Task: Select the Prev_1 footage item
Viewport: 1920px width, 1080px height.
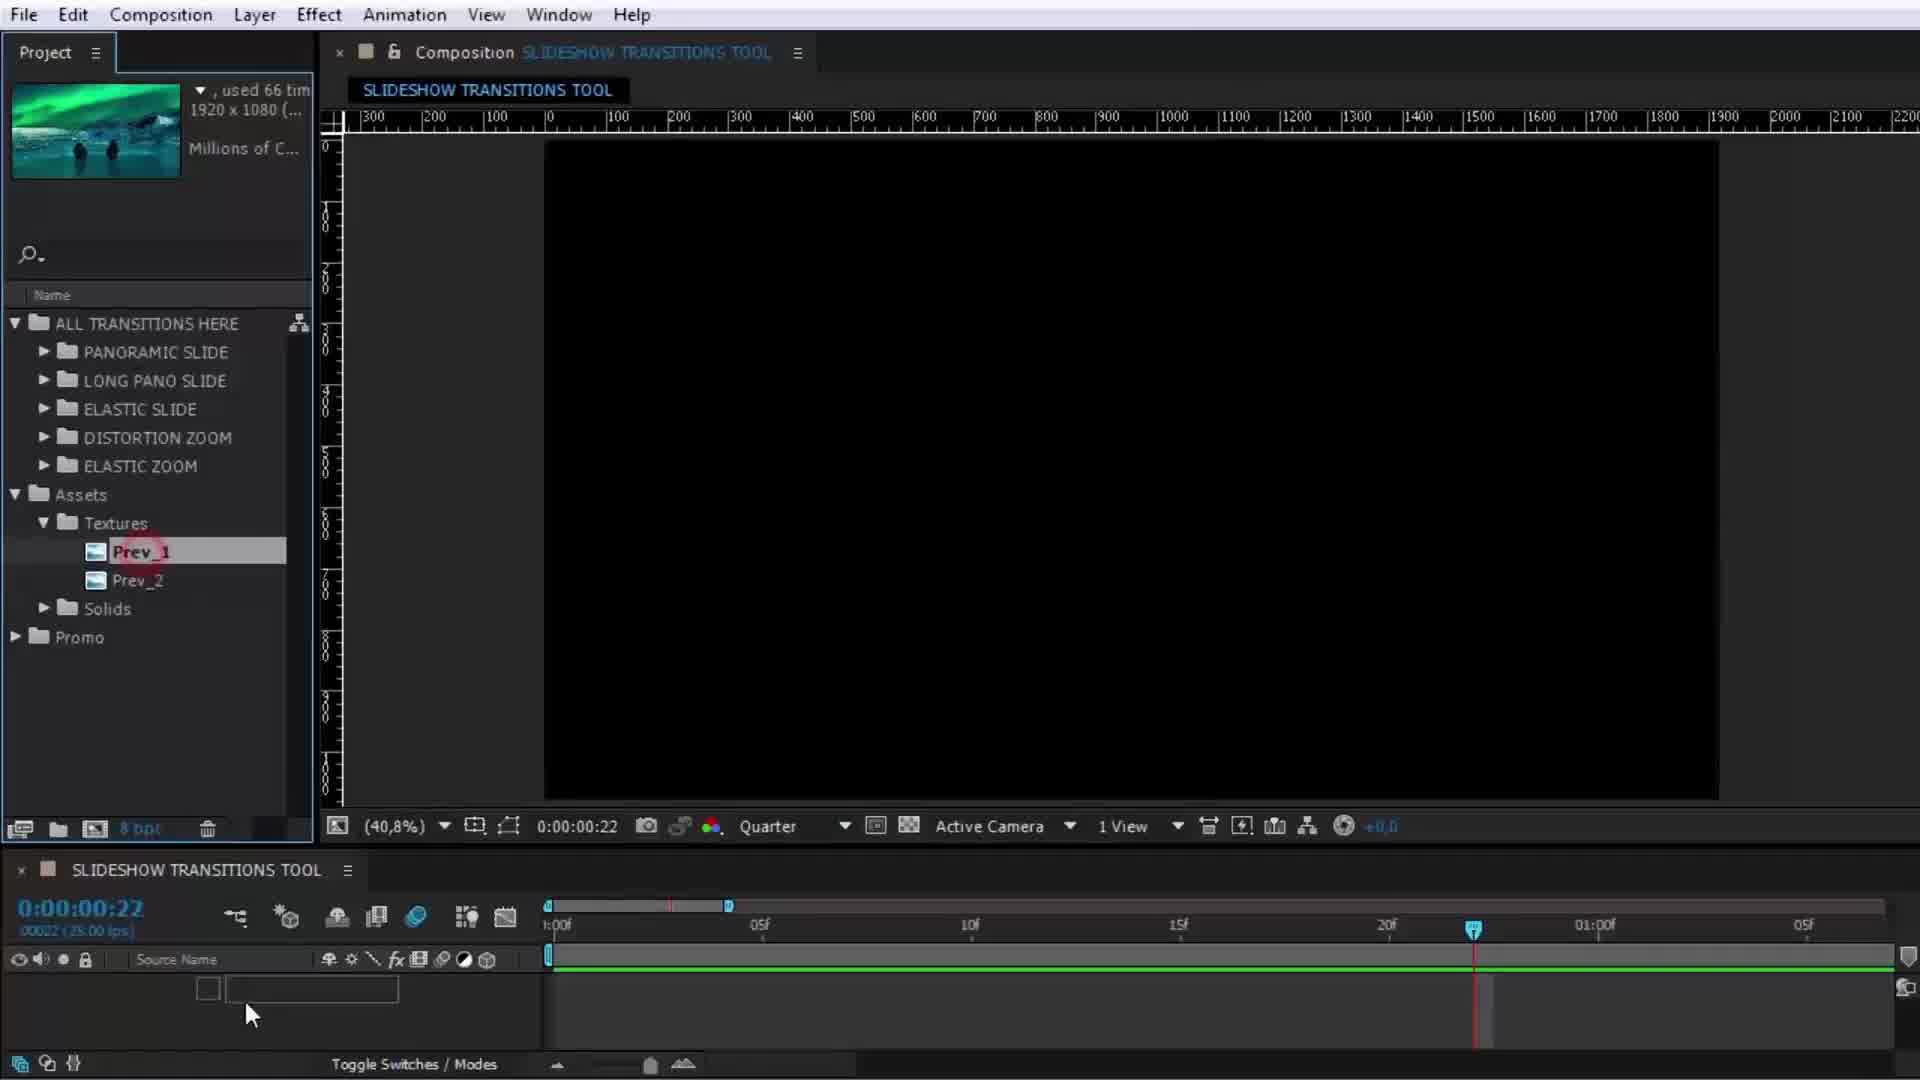Action: (x=141, y=552)
